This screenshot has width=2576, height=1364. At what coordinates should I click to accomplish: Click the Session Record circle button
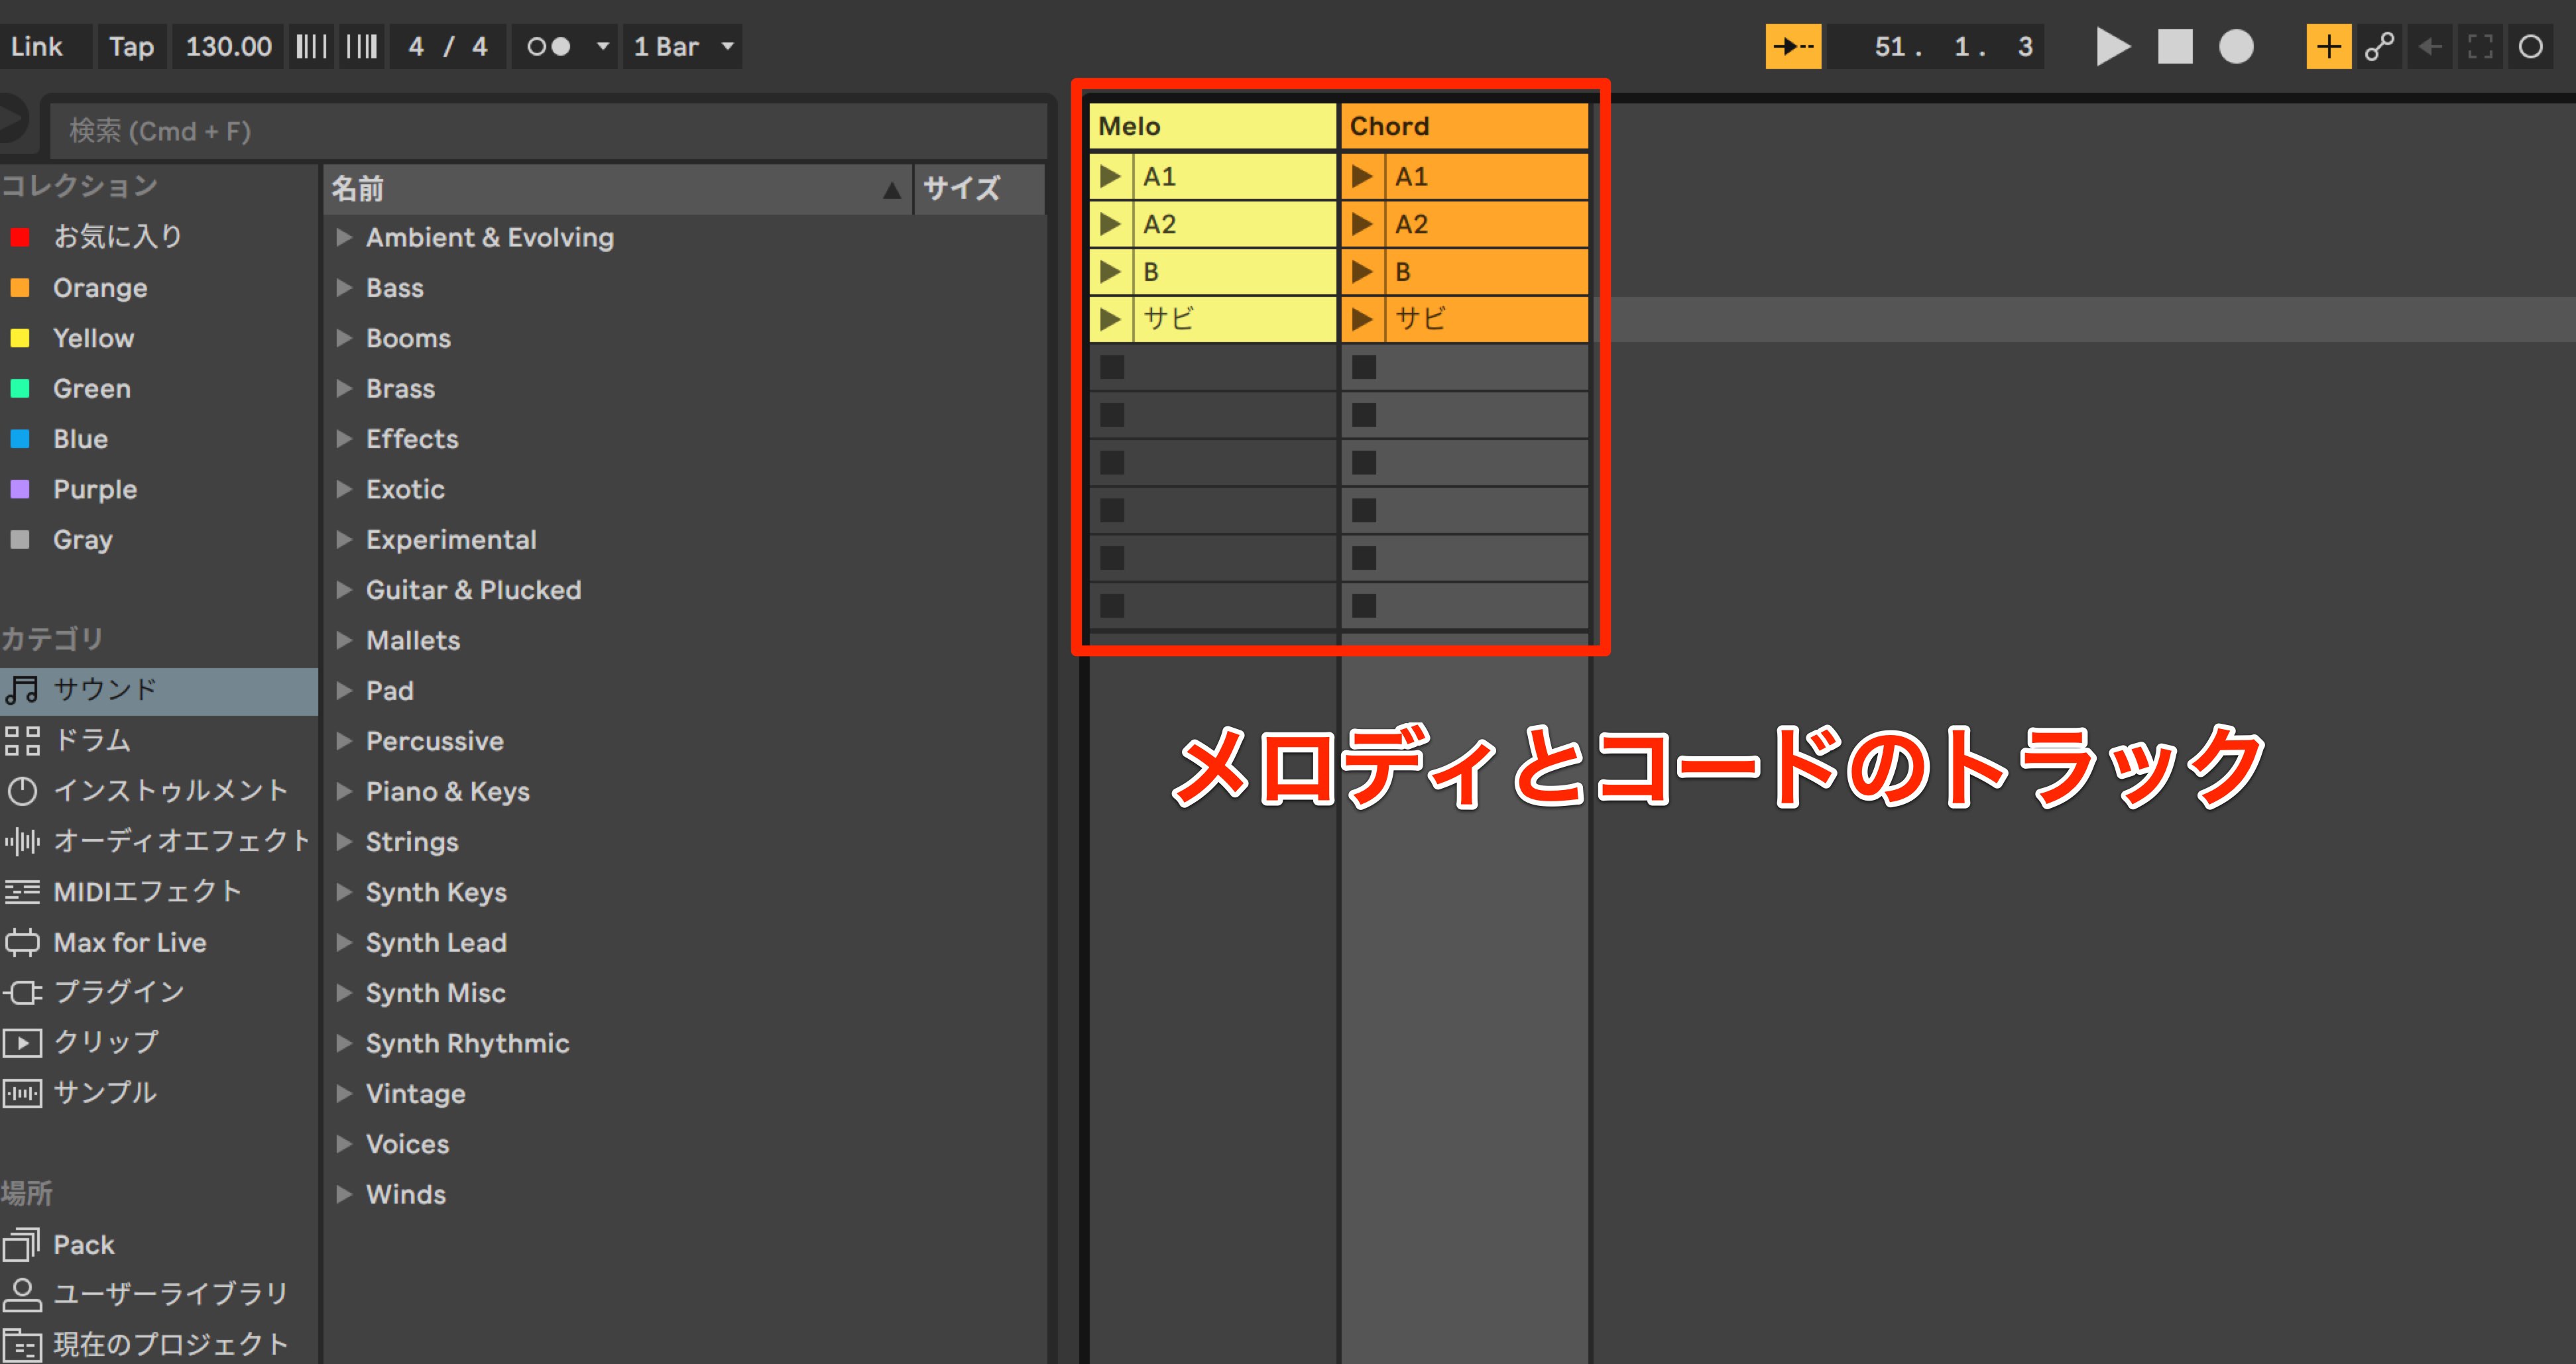(x=2530, y=46)
